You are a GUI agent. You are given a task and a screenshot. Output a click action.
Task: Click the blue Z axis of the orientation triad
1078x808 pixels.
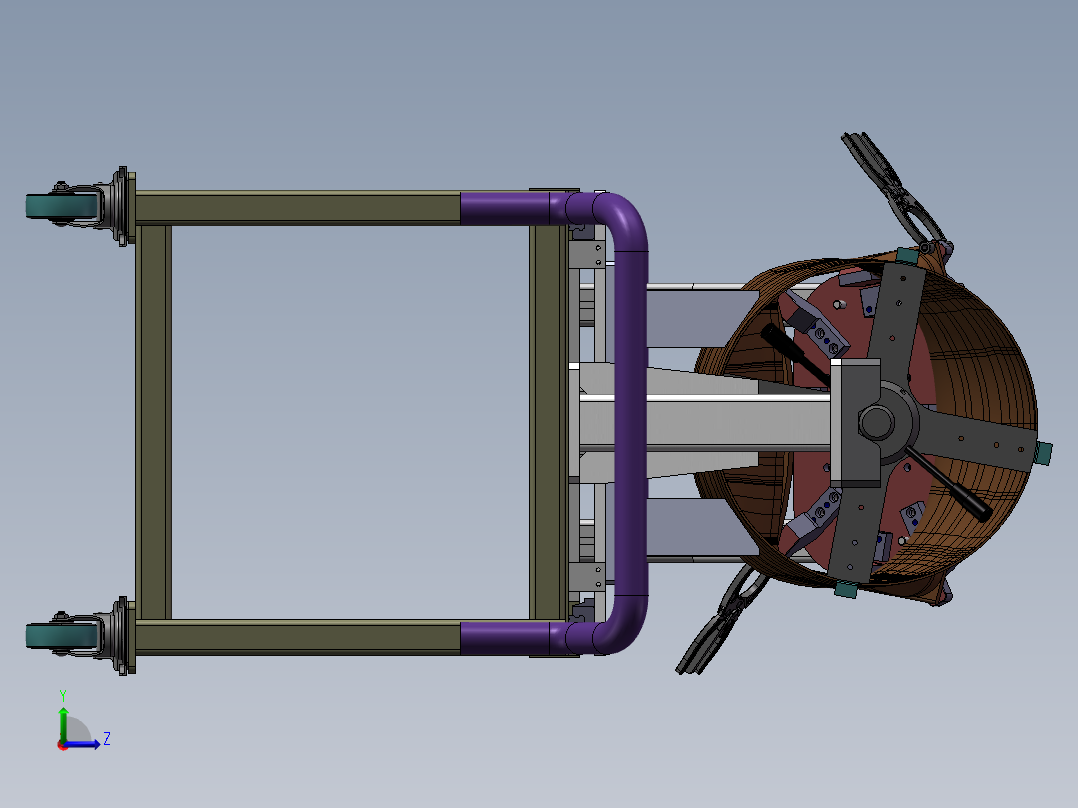pyautogui.click(x=82, y=743)
